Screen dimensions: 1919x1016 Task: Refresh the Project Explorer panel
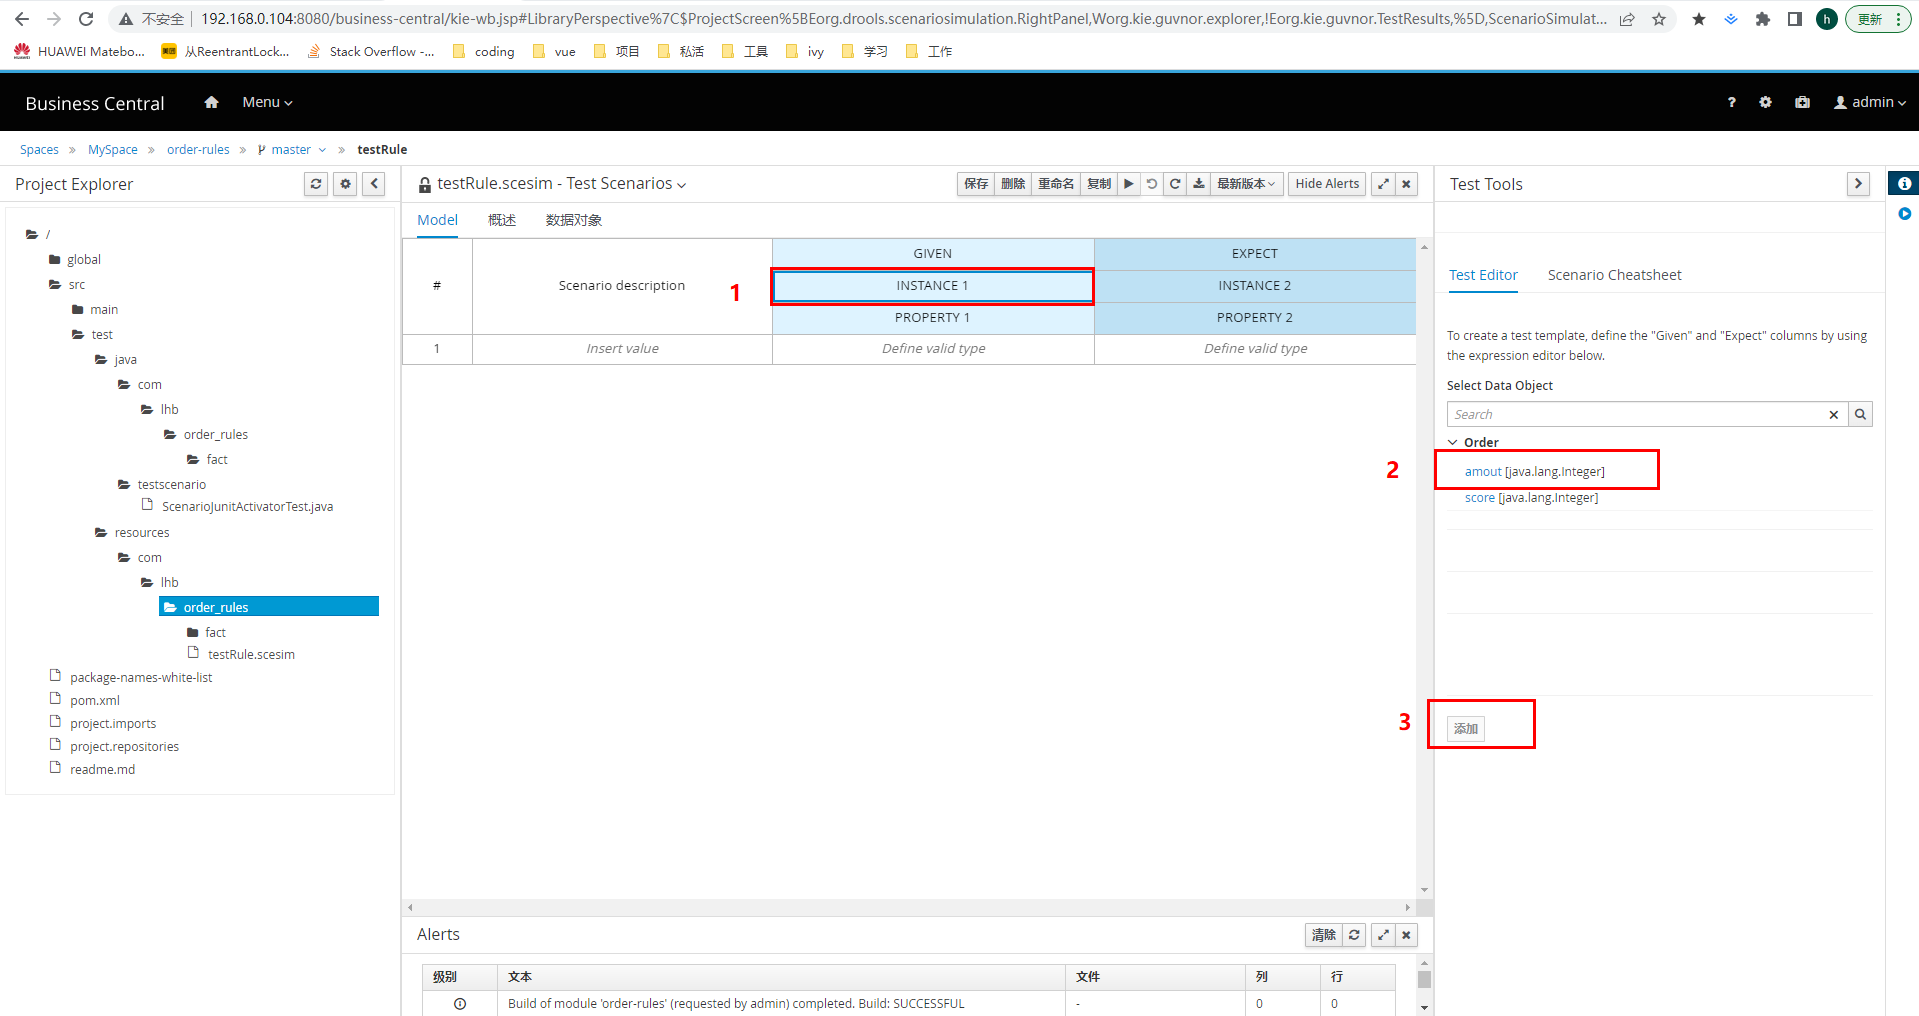pyautogui.click(x=316, y=184)
